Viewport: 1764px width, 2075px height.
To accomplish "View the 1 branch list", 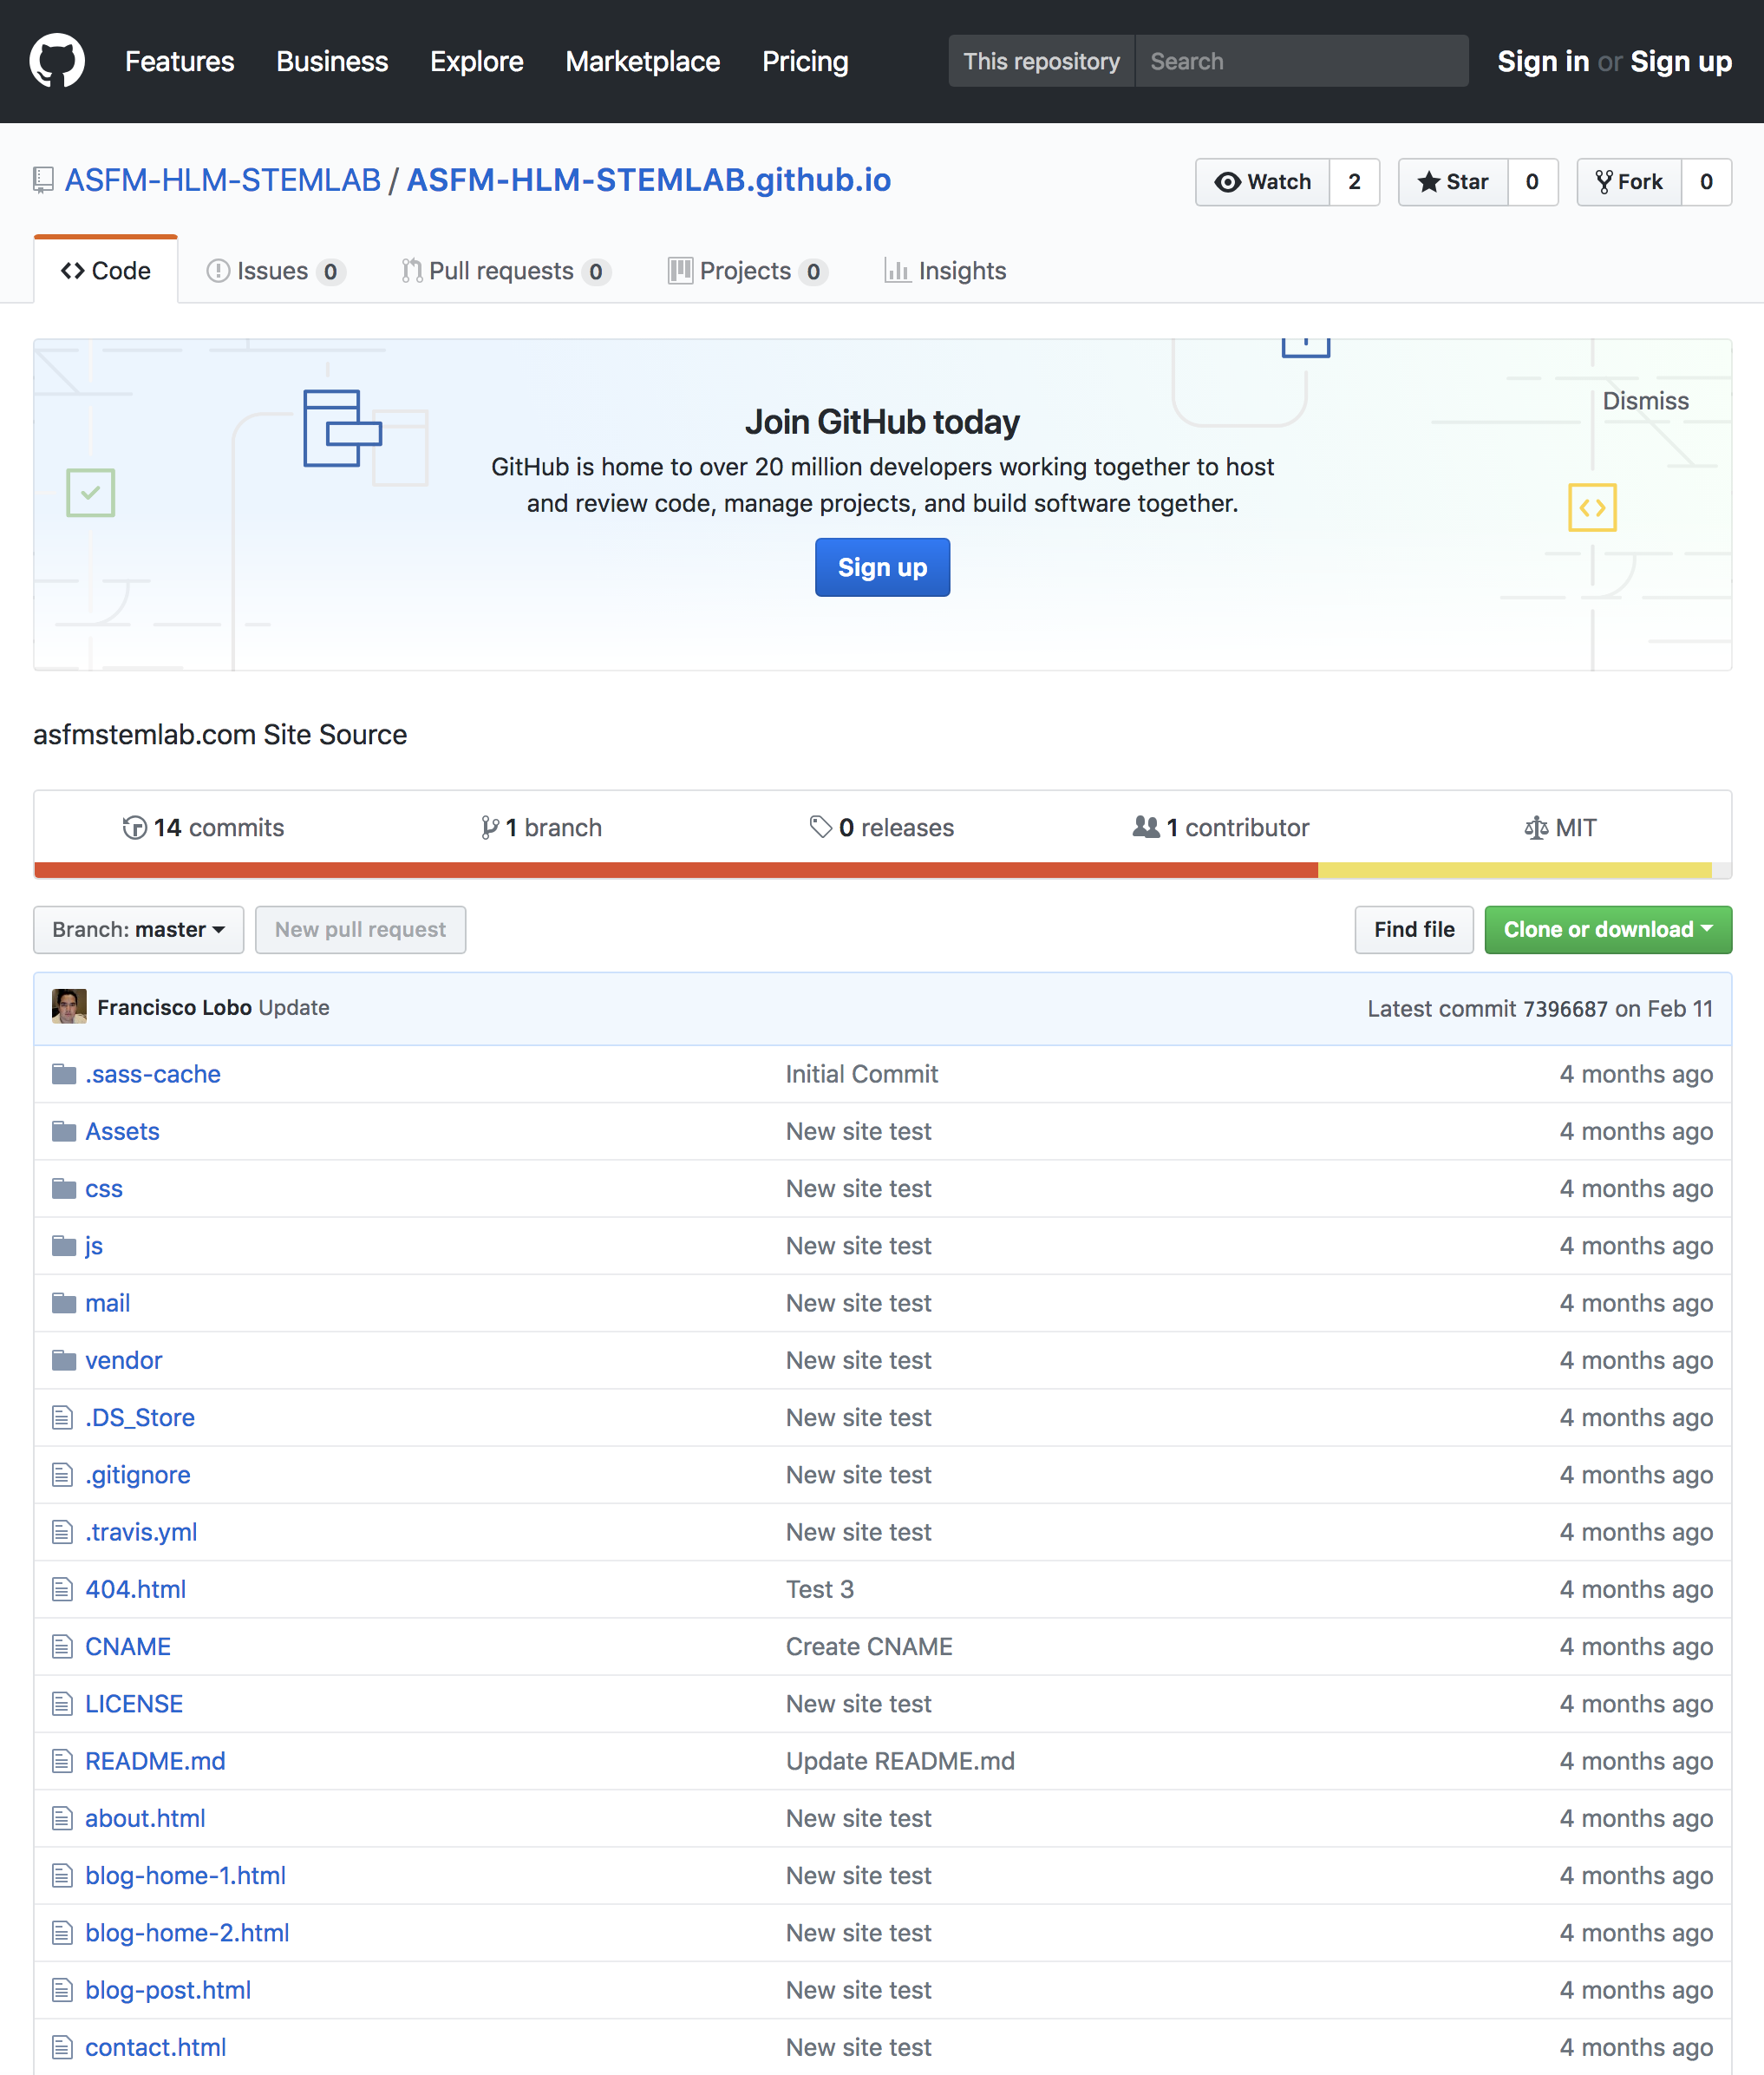I will coord(541,828).
